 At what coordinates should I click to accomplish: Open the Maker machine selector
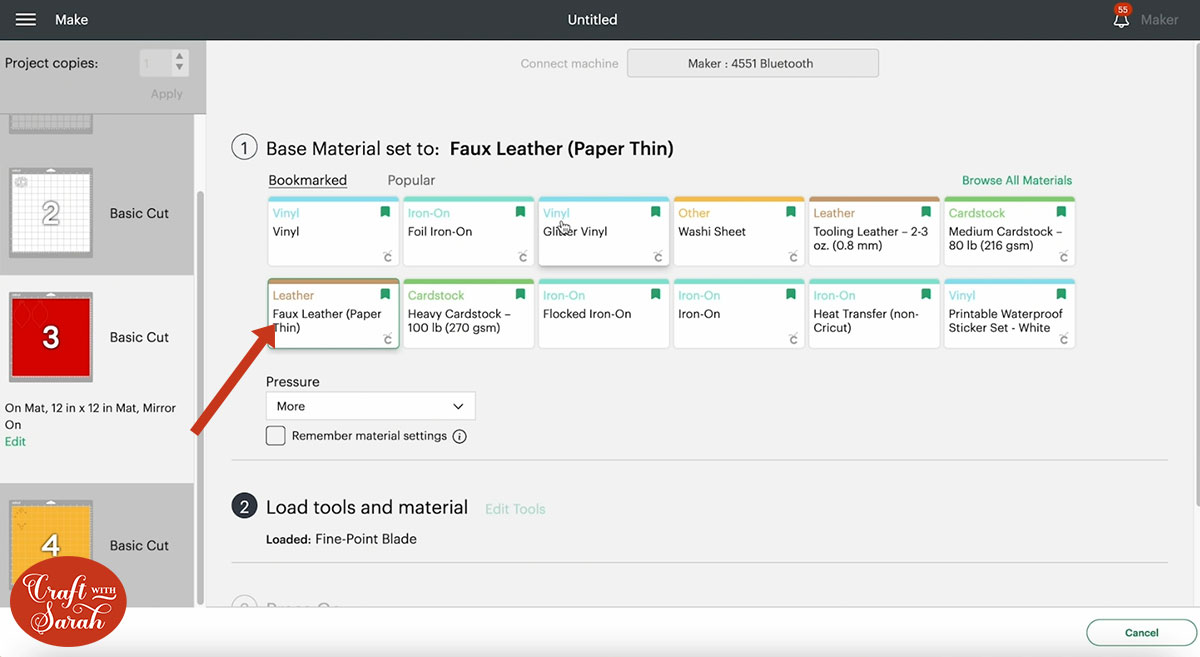[752, 63]
